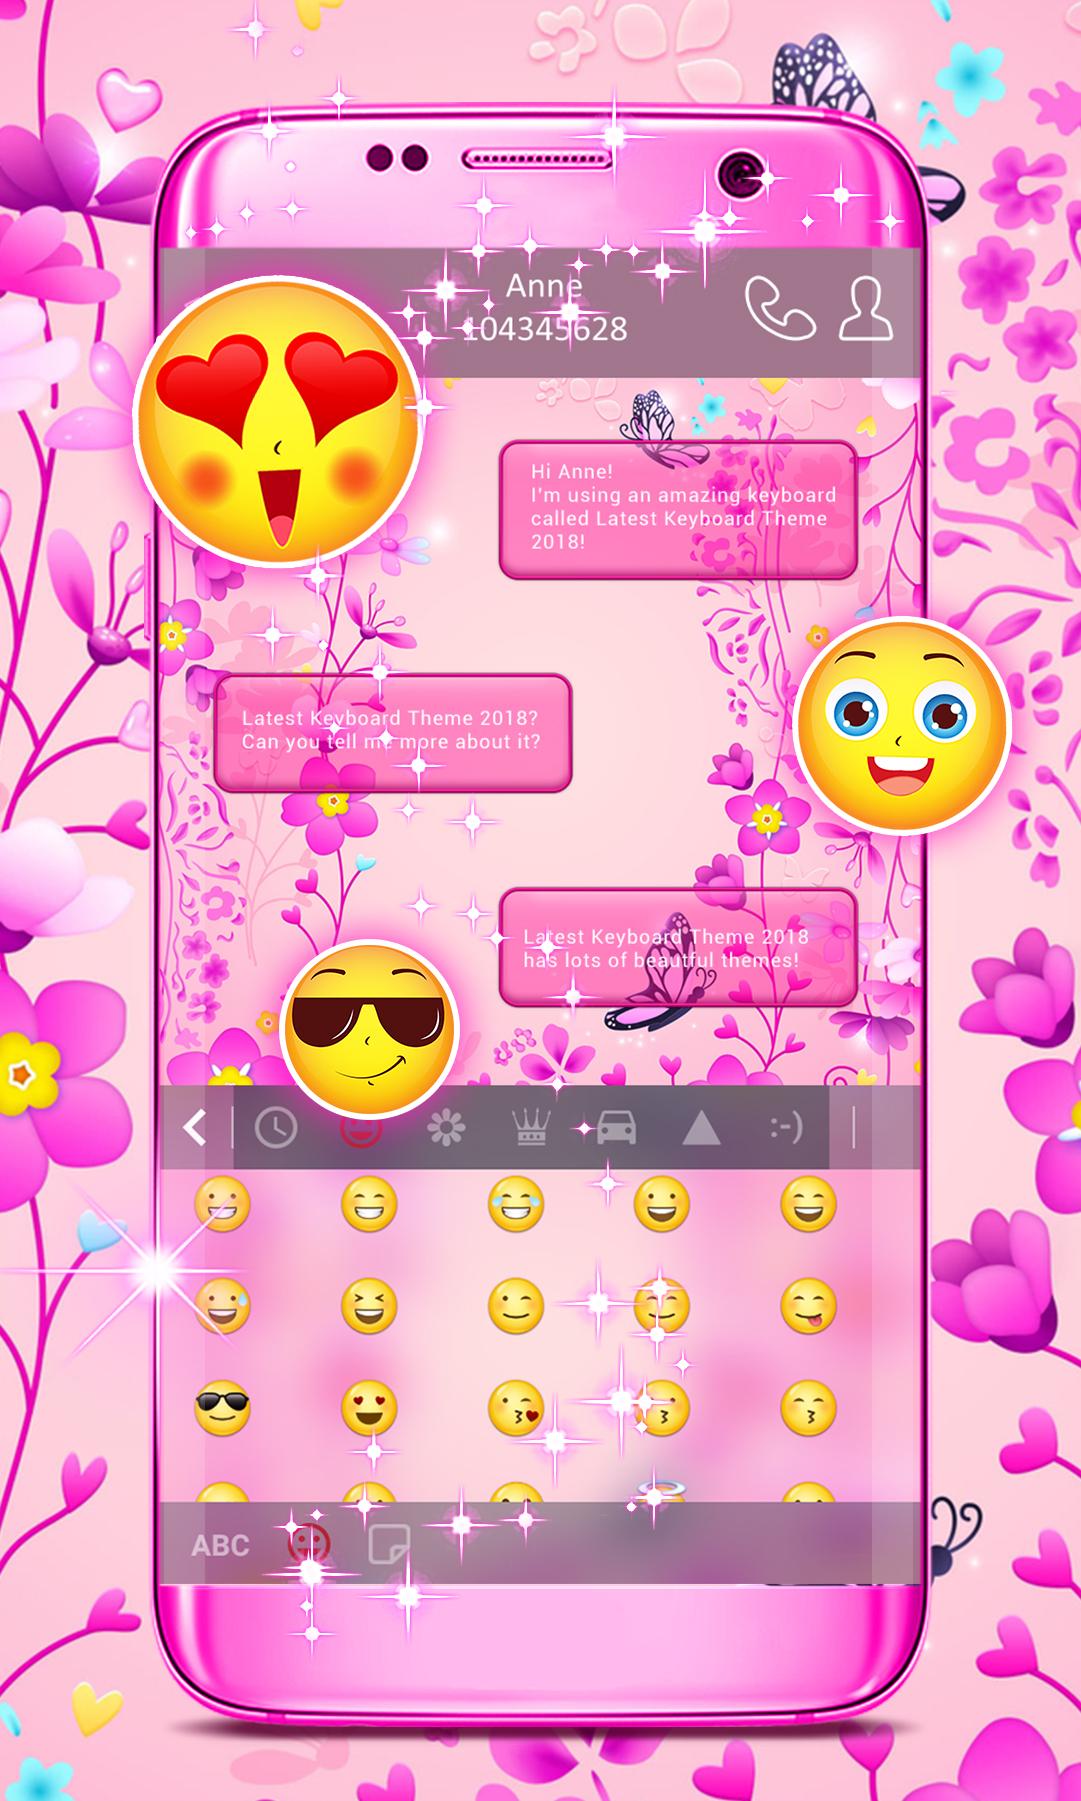Viewport: 1081px width, 1801px height.
Task: Insert the small heart-eyes emoji in grid
Action: [368, 1408]
